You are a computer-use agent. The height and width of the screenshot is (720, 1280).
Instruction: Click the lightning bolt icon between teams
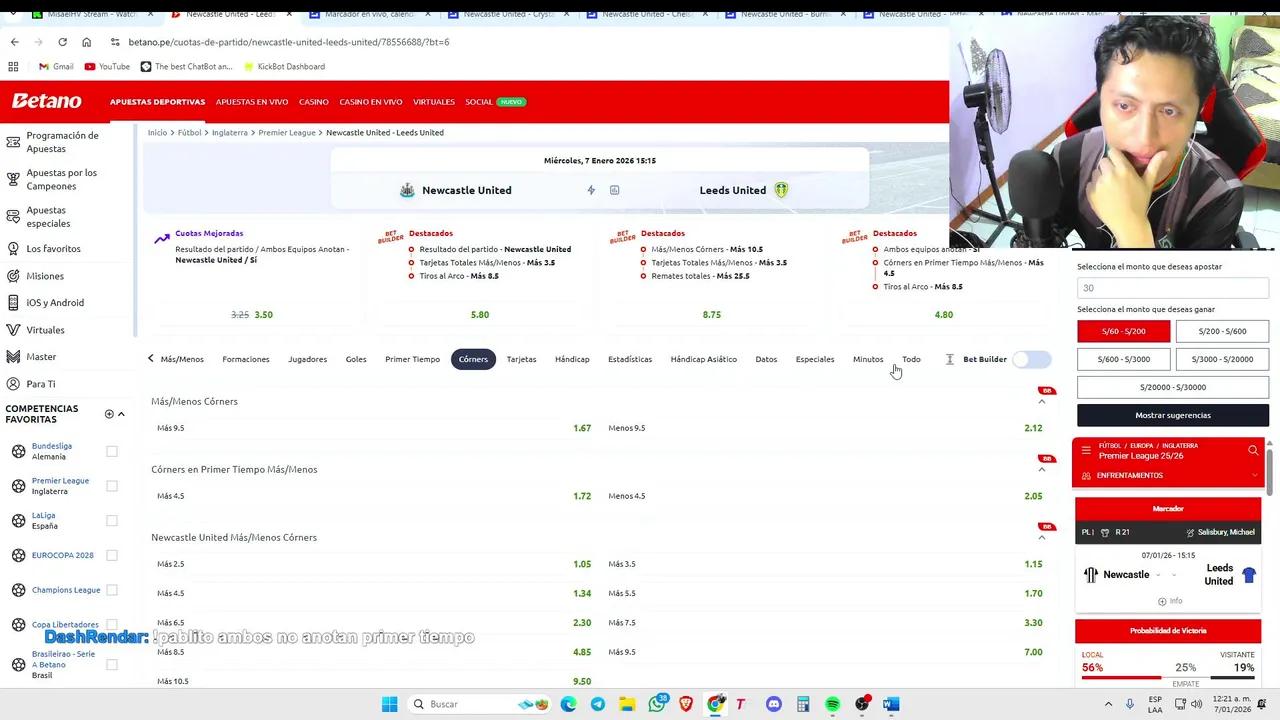(591, 190)
